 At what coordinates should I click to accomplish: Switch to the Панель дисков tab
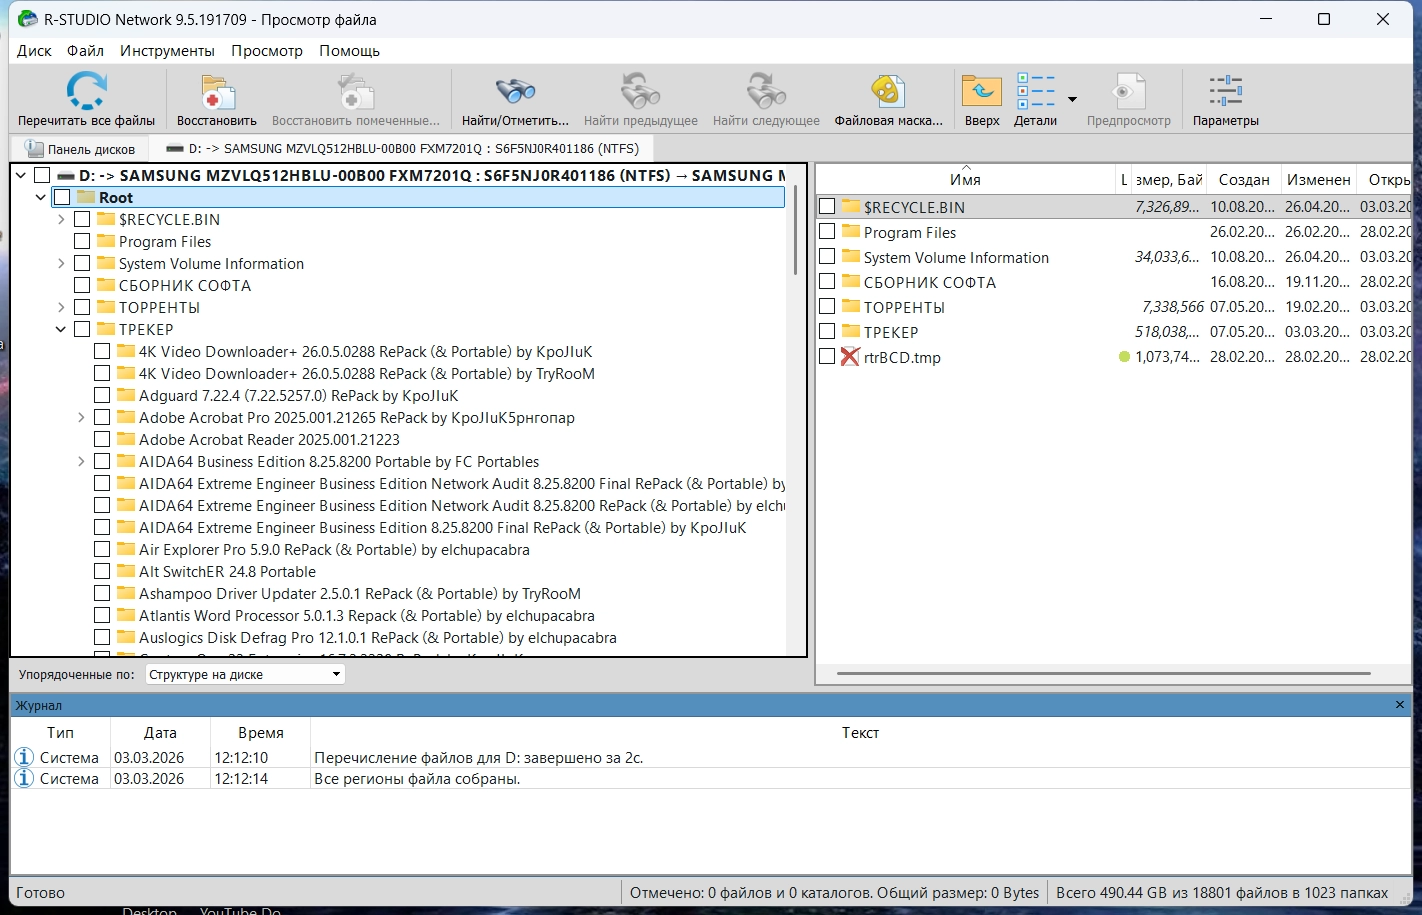click(x=80, y=149)
